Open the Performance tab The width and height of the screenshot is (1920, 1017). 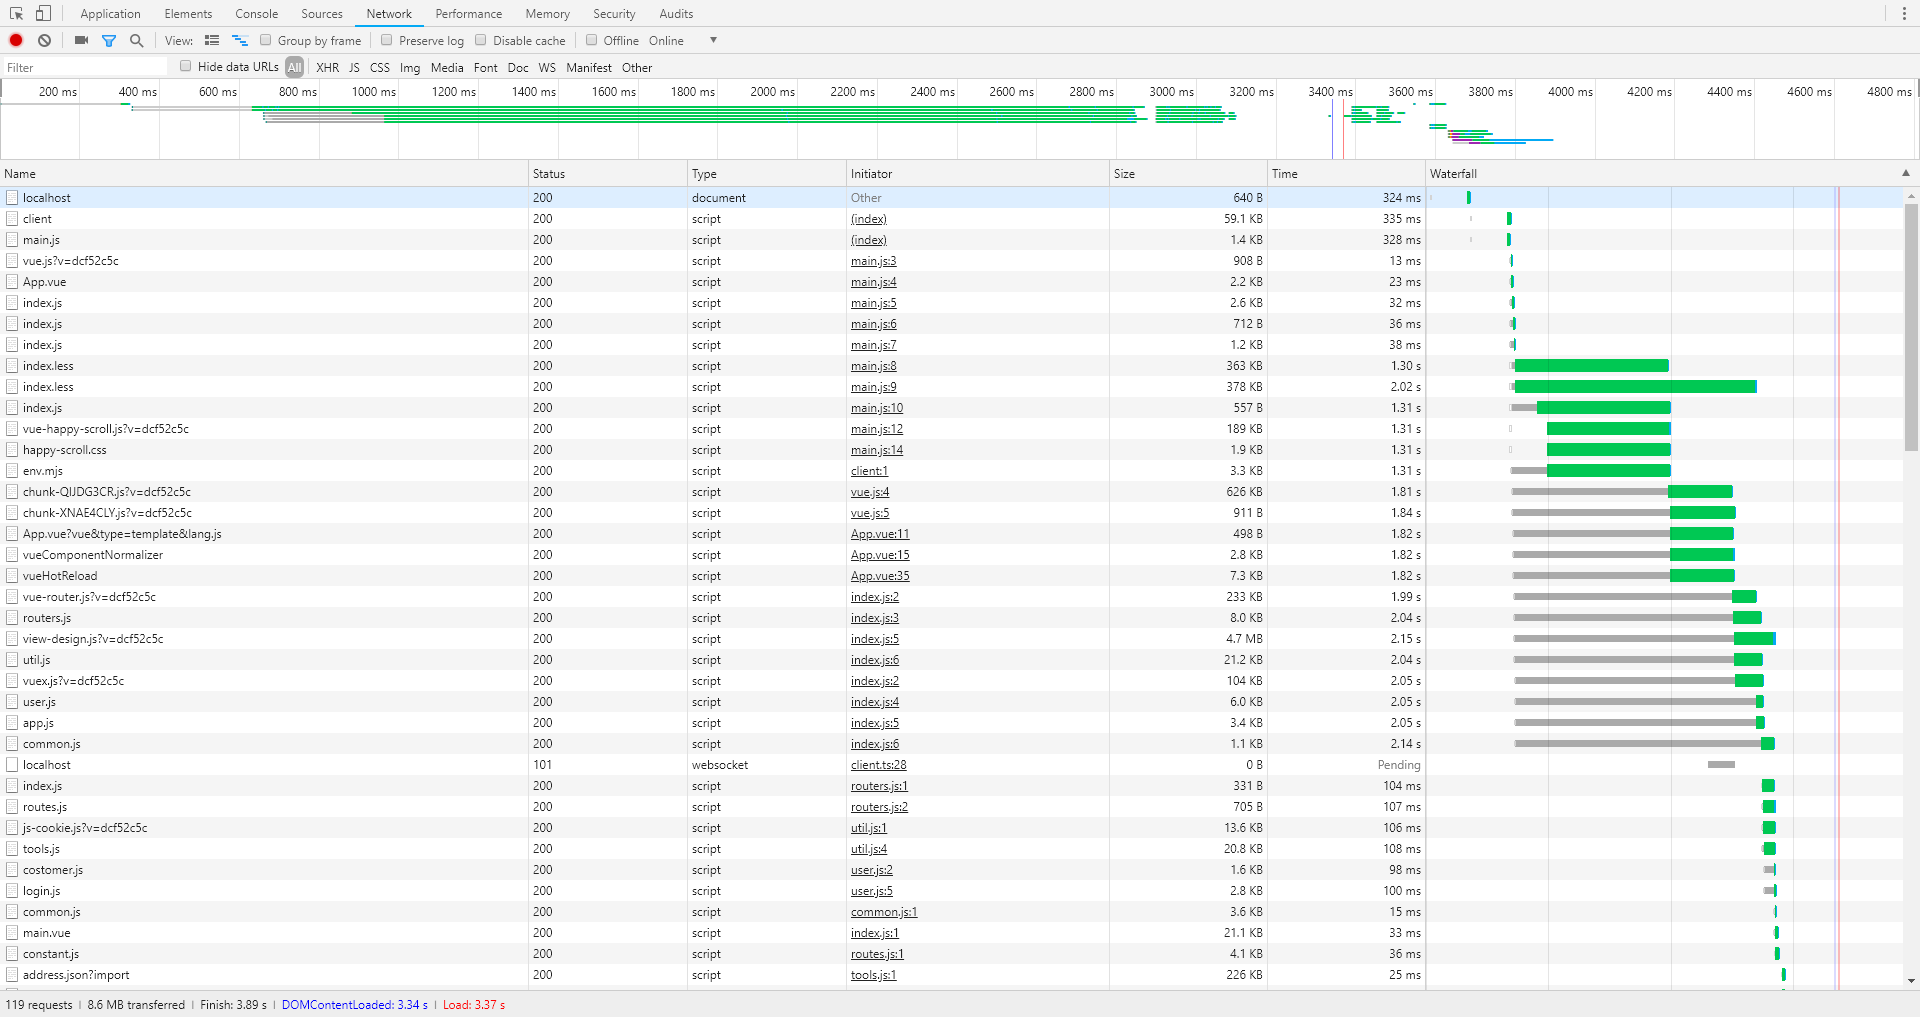point(469,14)
